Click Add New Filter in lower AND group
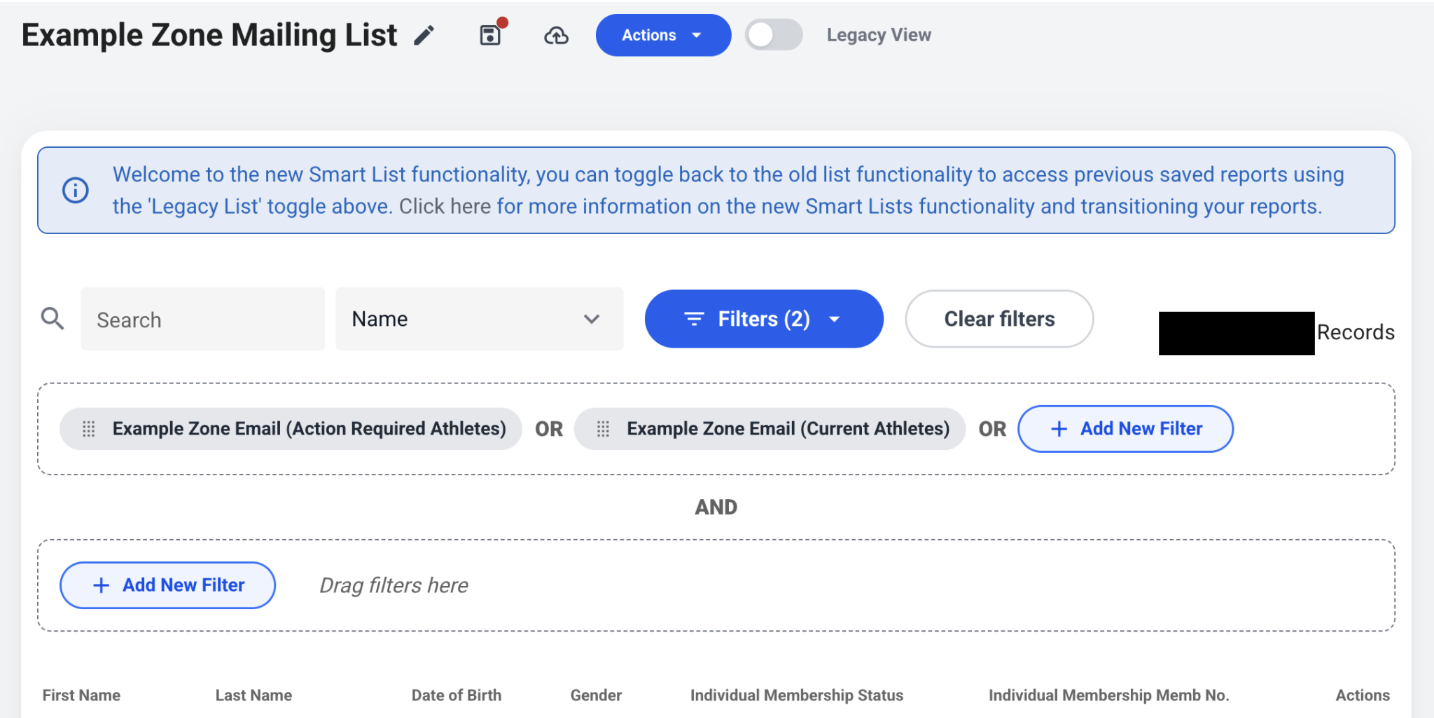 pyautogui.click(x=167, y=585)
